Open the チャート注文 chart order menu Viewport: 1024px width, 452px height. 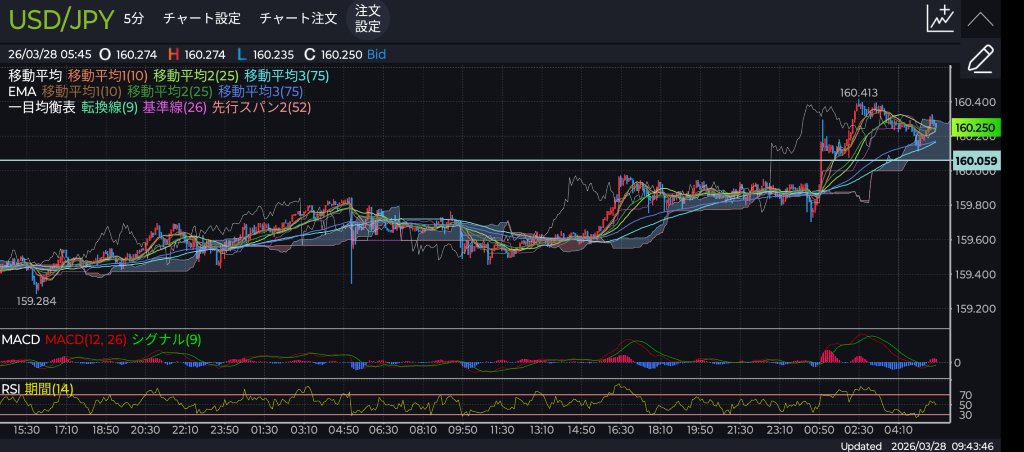297,19
